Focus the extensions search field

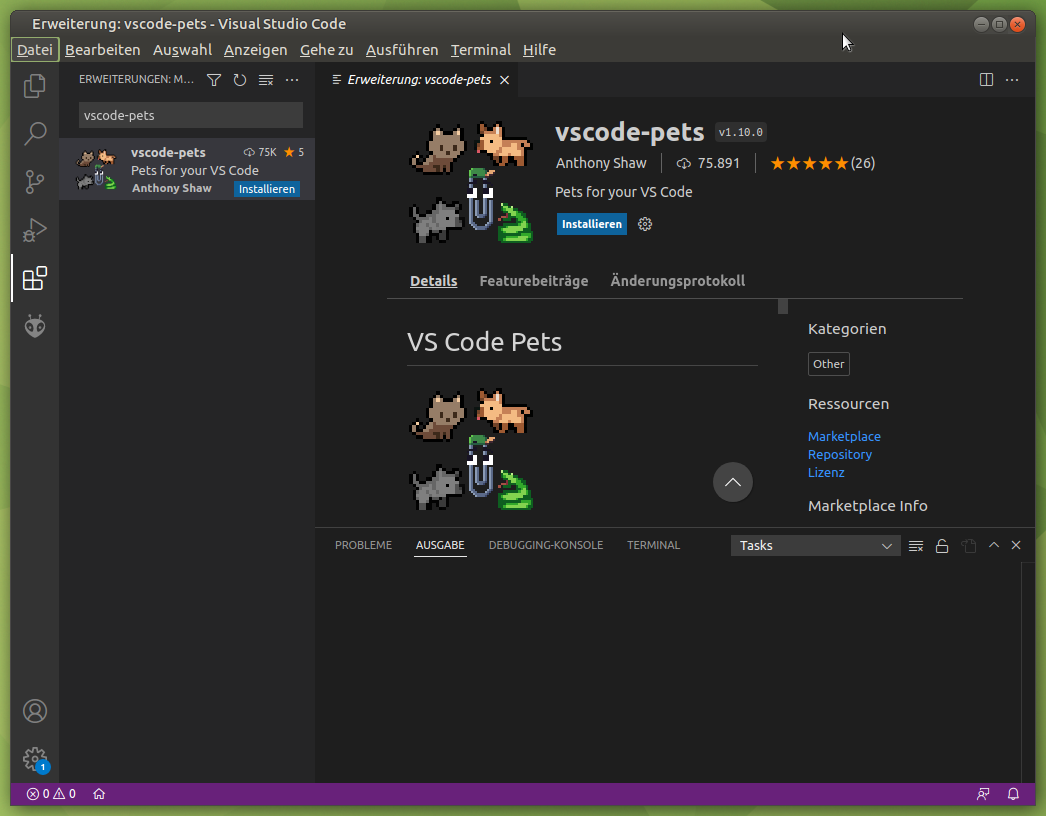(x=191, y=115)
